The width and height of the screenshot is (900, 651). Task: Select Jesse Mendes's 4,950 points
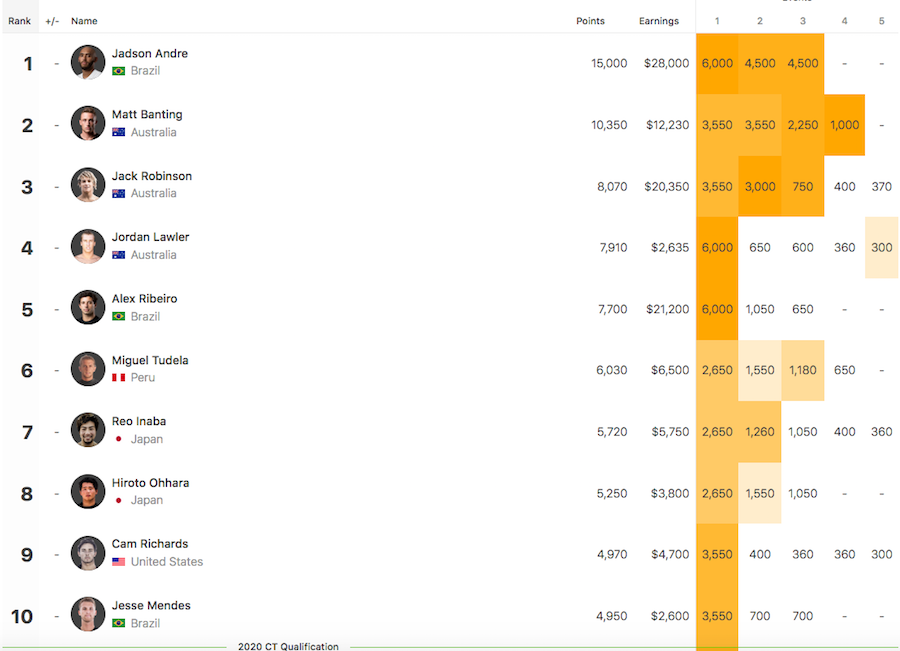[612, 616]
